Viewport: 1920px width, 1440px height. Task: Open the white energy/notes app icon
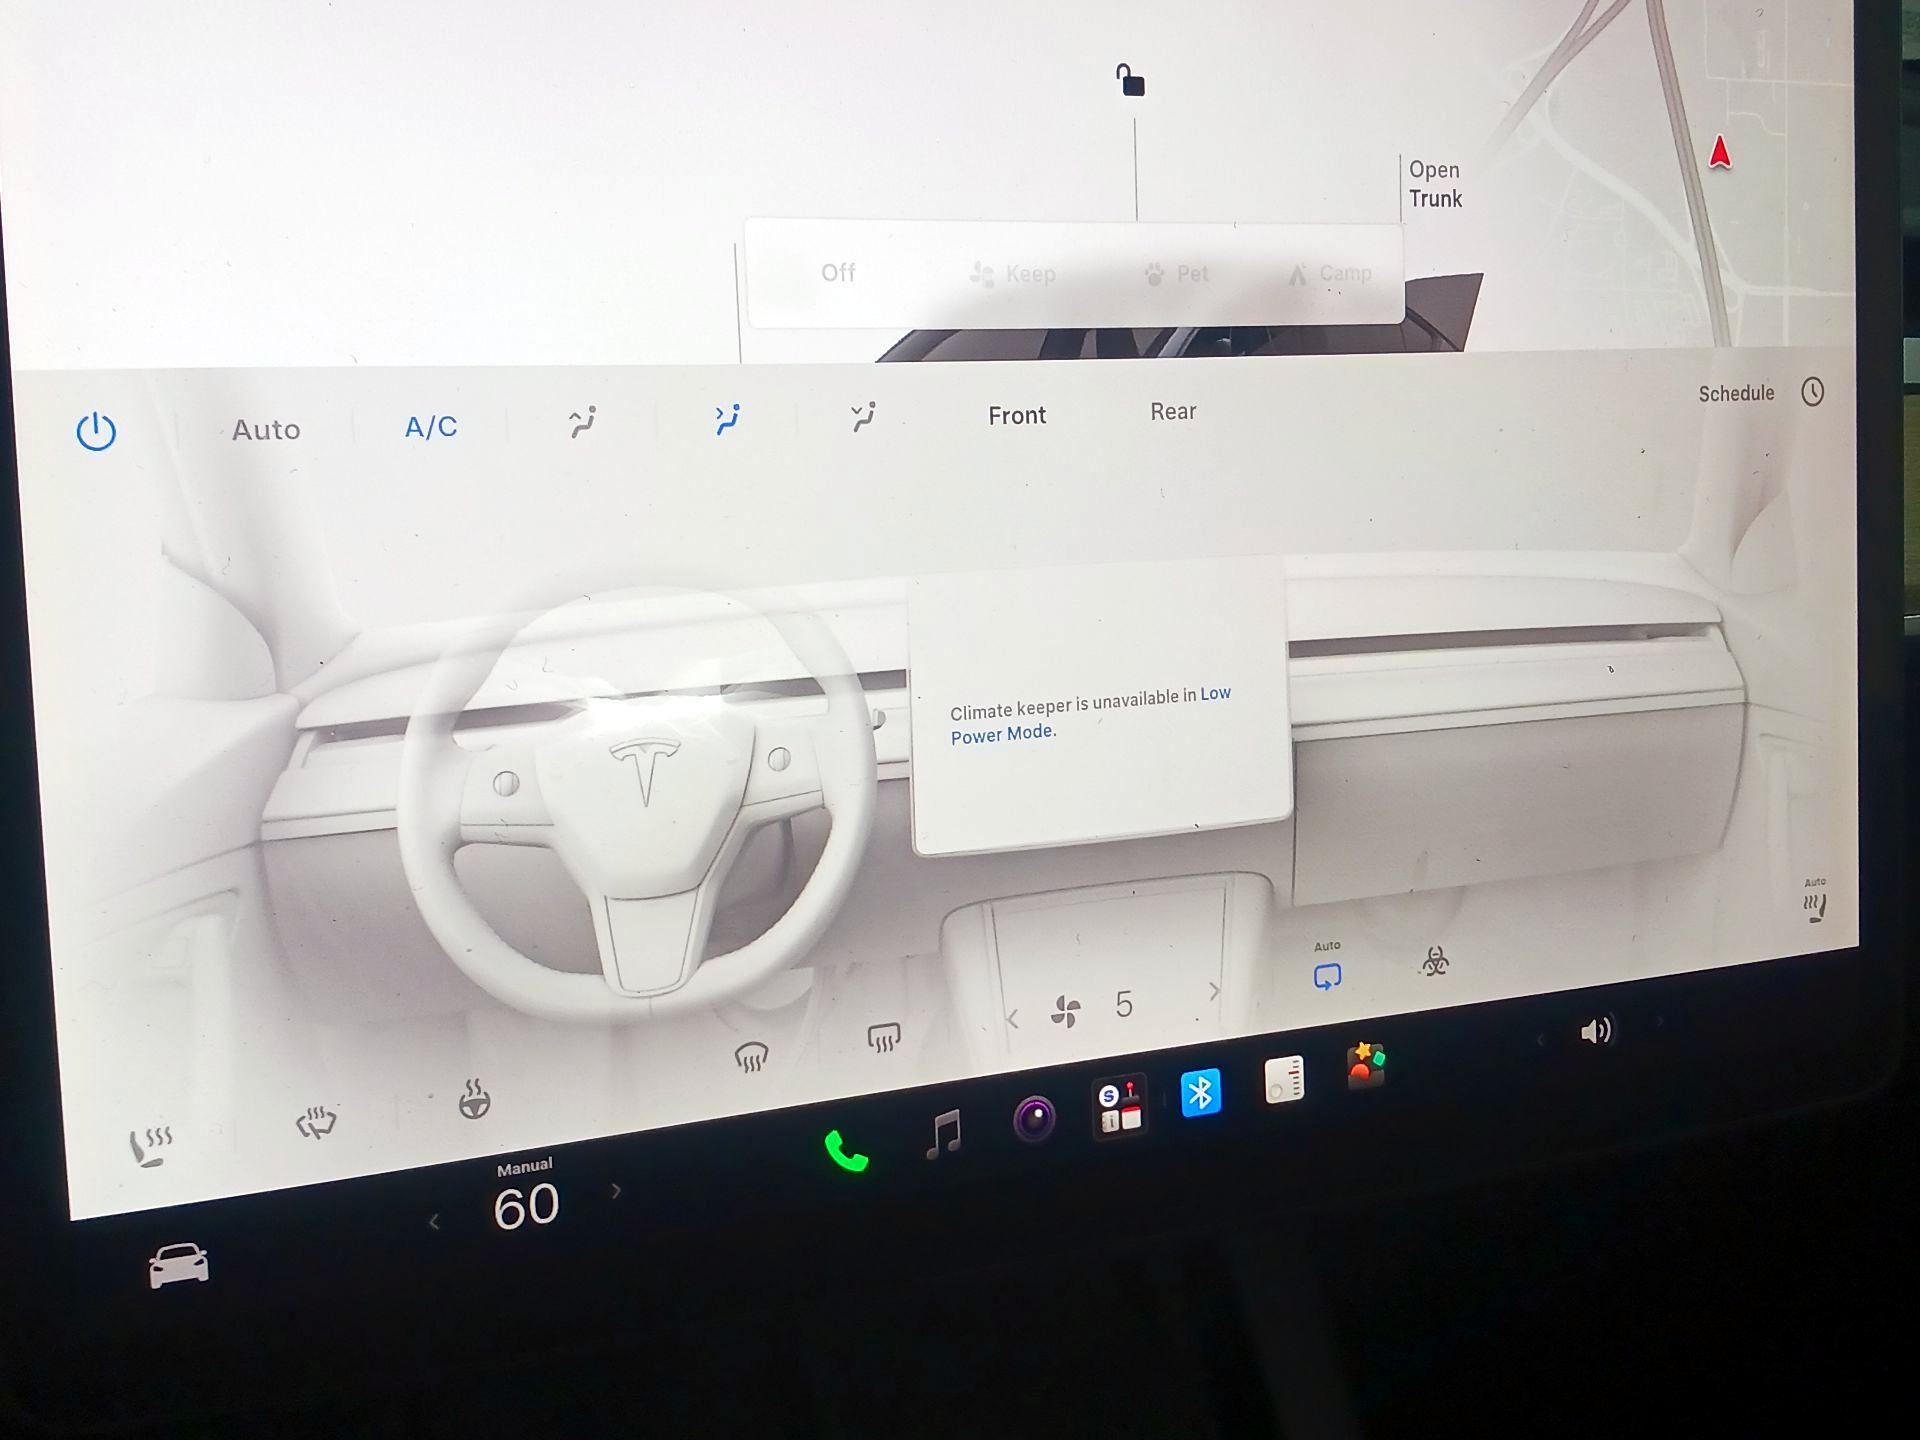point(1284,1079)
